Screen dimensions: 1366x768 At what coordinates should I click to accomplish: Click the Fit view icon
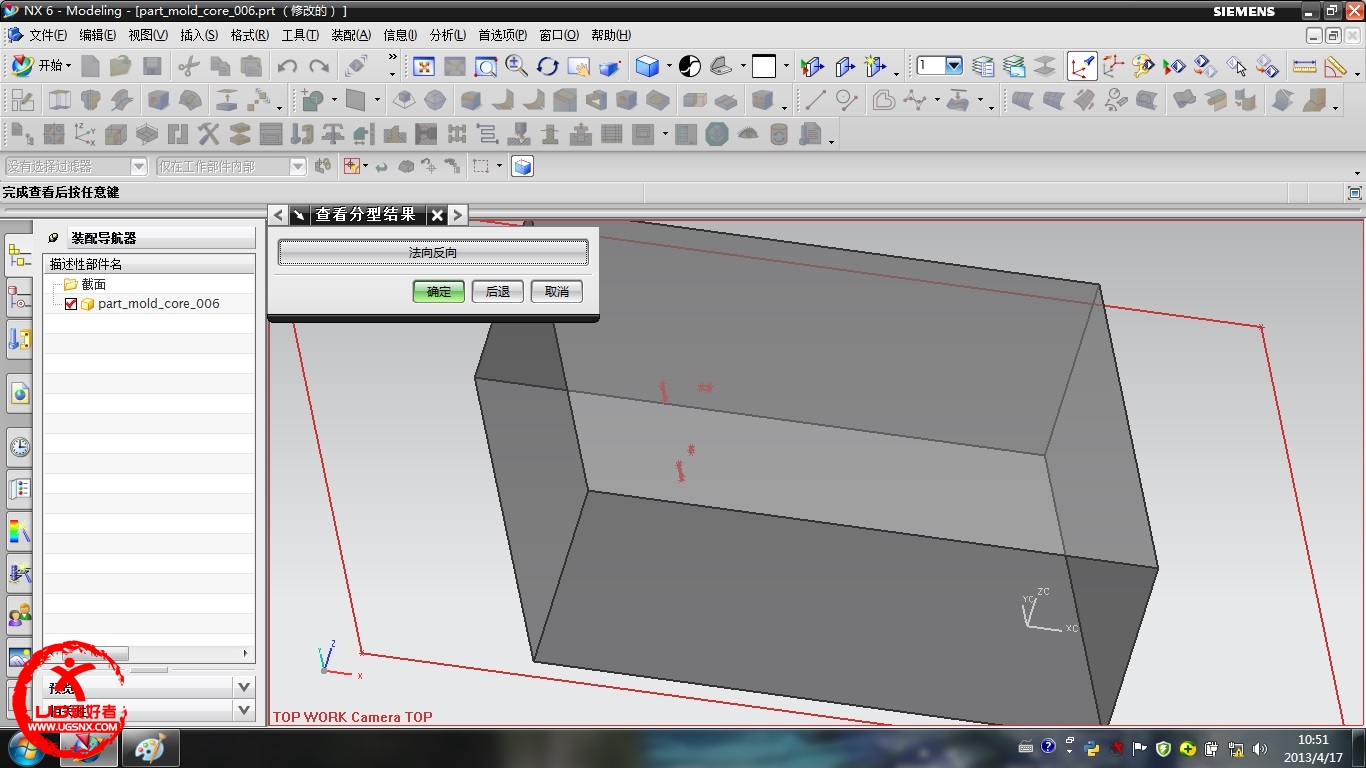tap(424, 67)
